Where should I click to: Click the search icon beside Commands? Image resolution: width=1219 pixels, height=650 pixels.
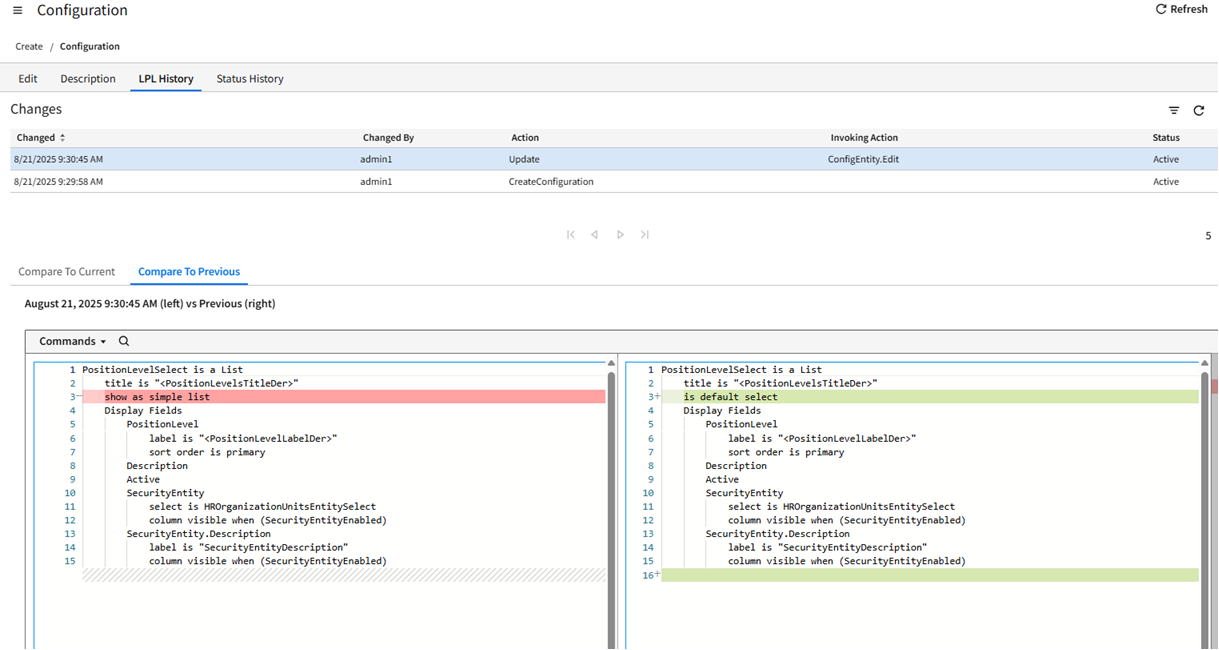(124, 341)
